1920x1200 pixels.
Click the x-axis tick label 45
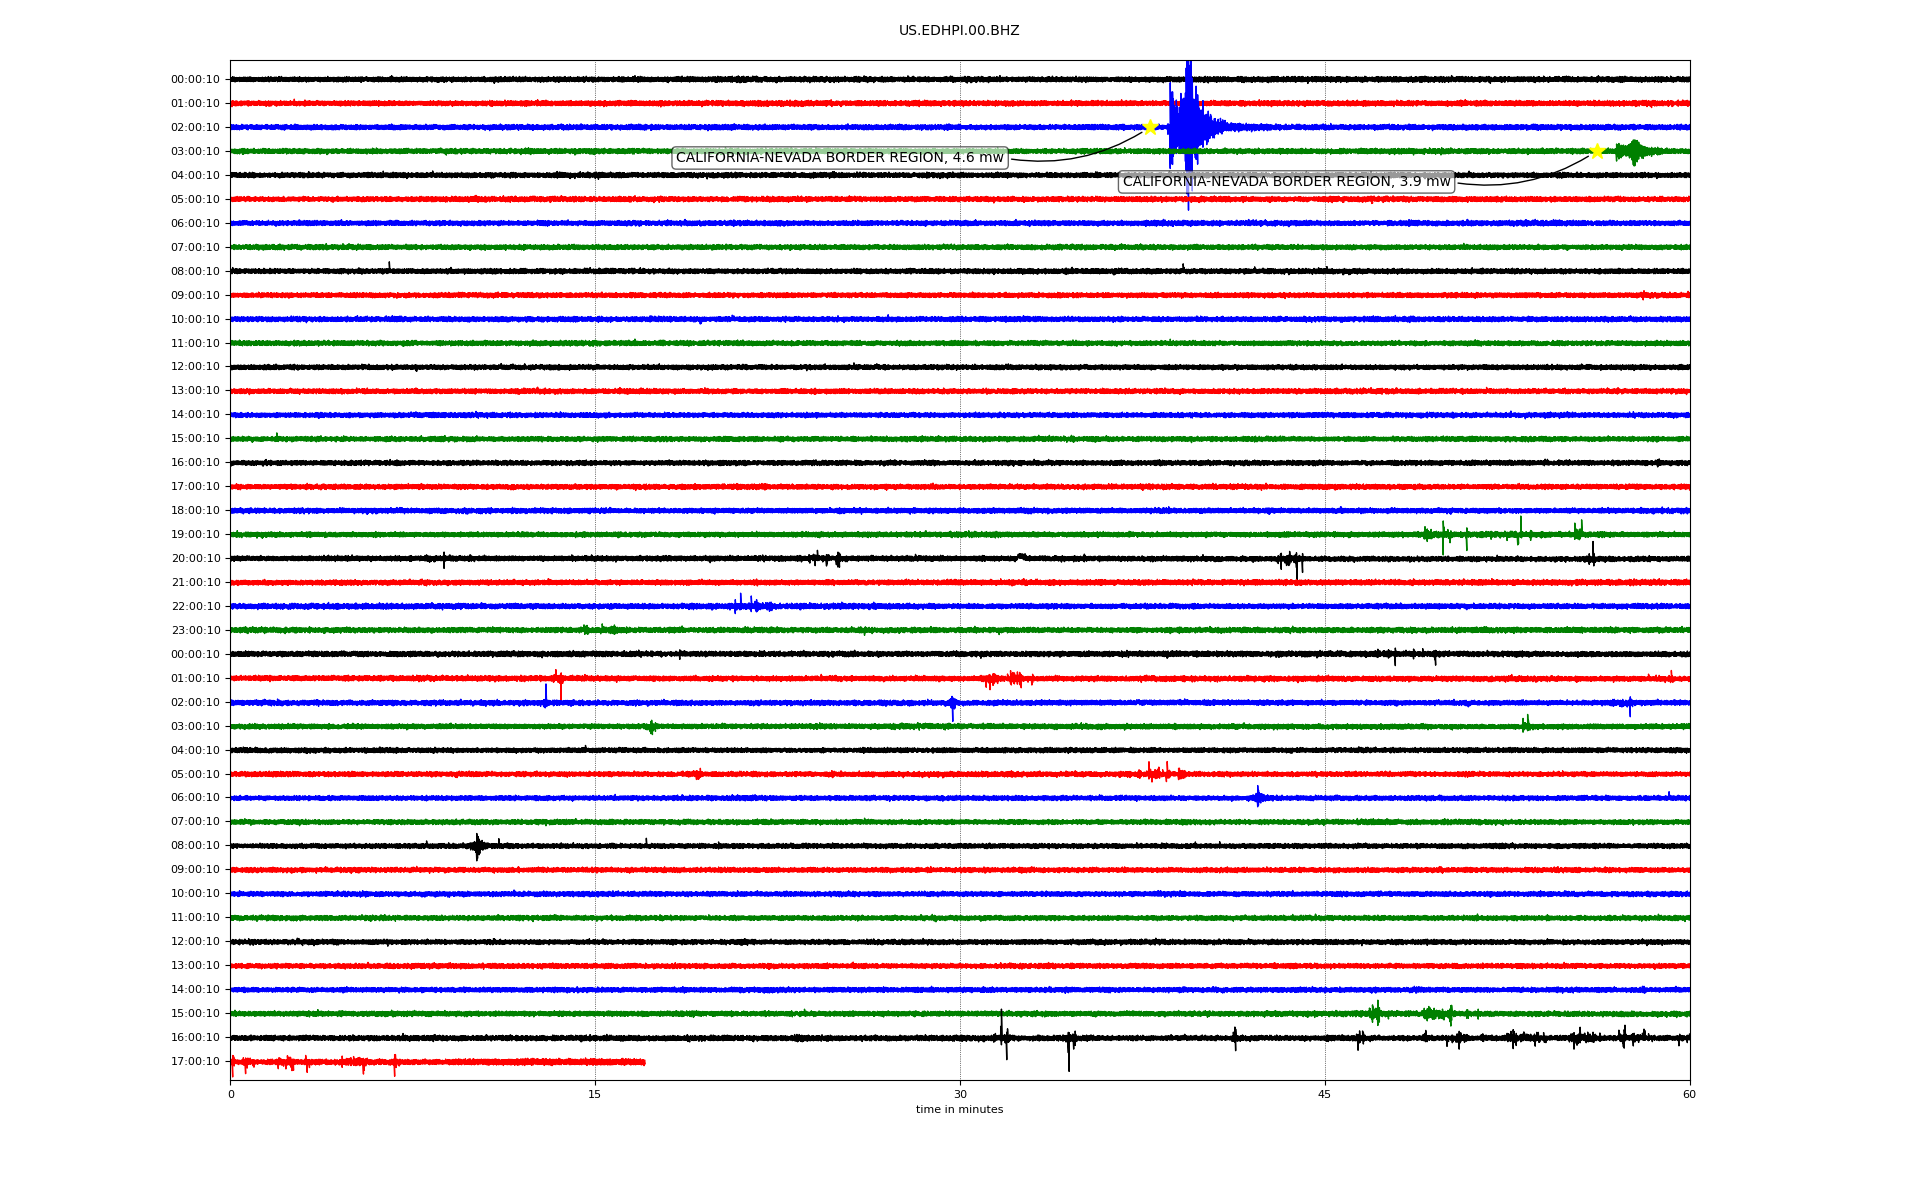click(x=1325, y=1095)
